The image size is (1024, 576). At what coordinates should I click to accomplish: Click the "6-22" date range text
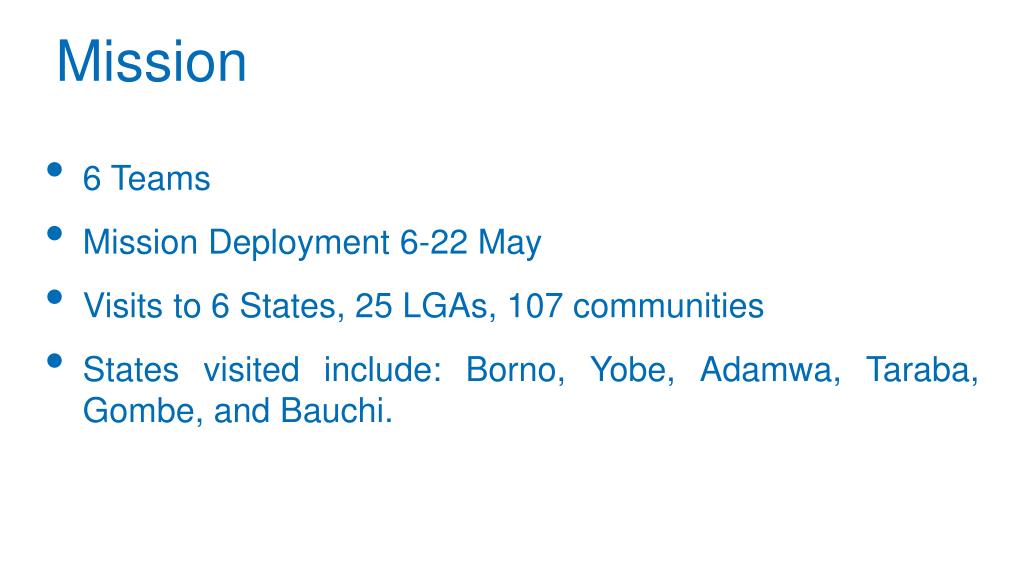pyautogui.click(x=434, y=242)
